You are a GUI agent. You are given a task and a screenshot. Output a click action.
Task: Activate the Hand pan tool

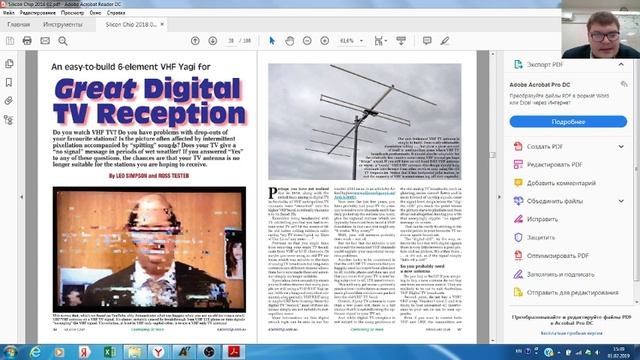pos(289,41)
